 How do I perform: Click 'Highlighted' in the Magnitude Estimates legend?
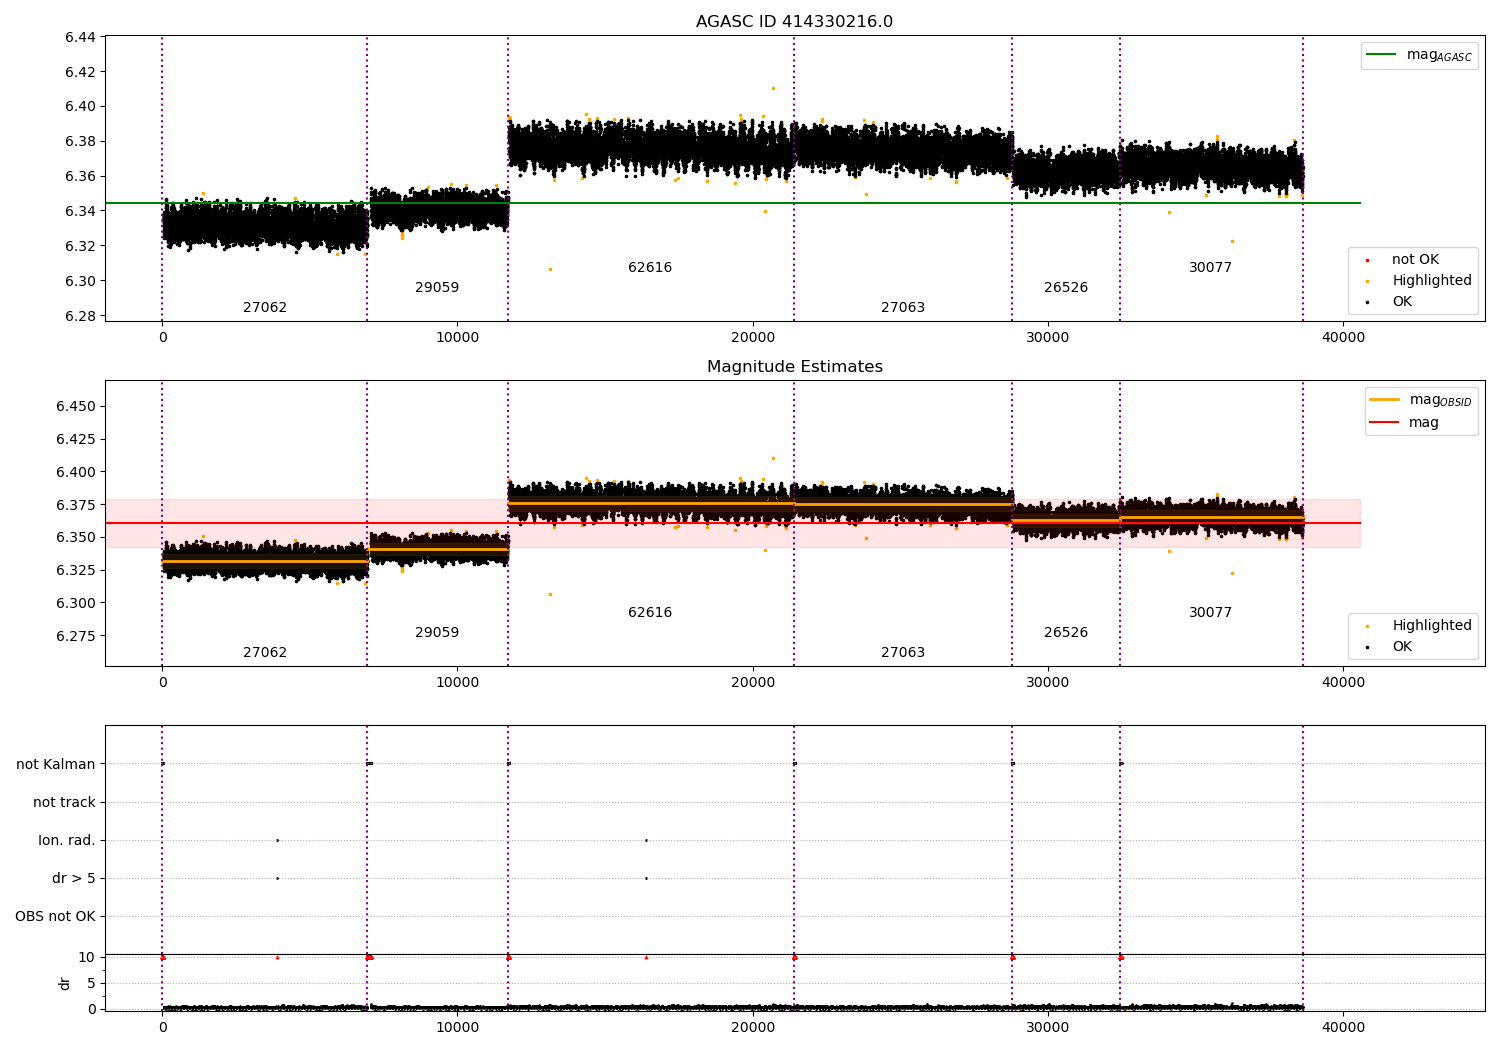pos(1419,626)
